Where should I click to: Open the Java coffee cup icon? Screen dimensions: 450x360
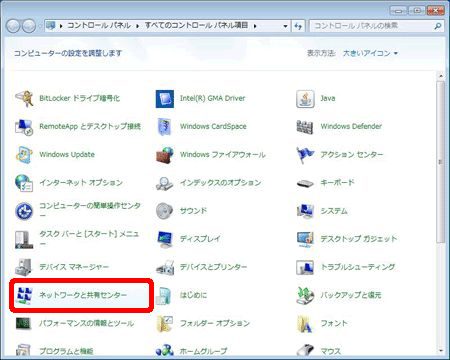pos(305,99)
